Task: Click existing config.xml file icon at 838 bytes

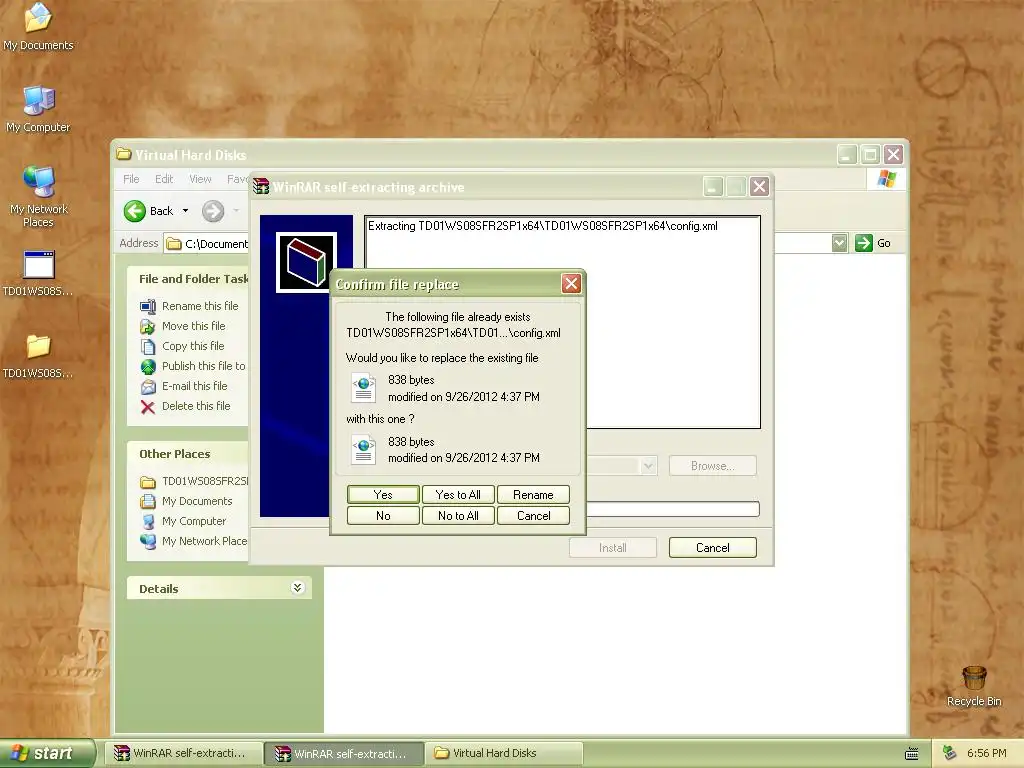Action: coord(363,388)
